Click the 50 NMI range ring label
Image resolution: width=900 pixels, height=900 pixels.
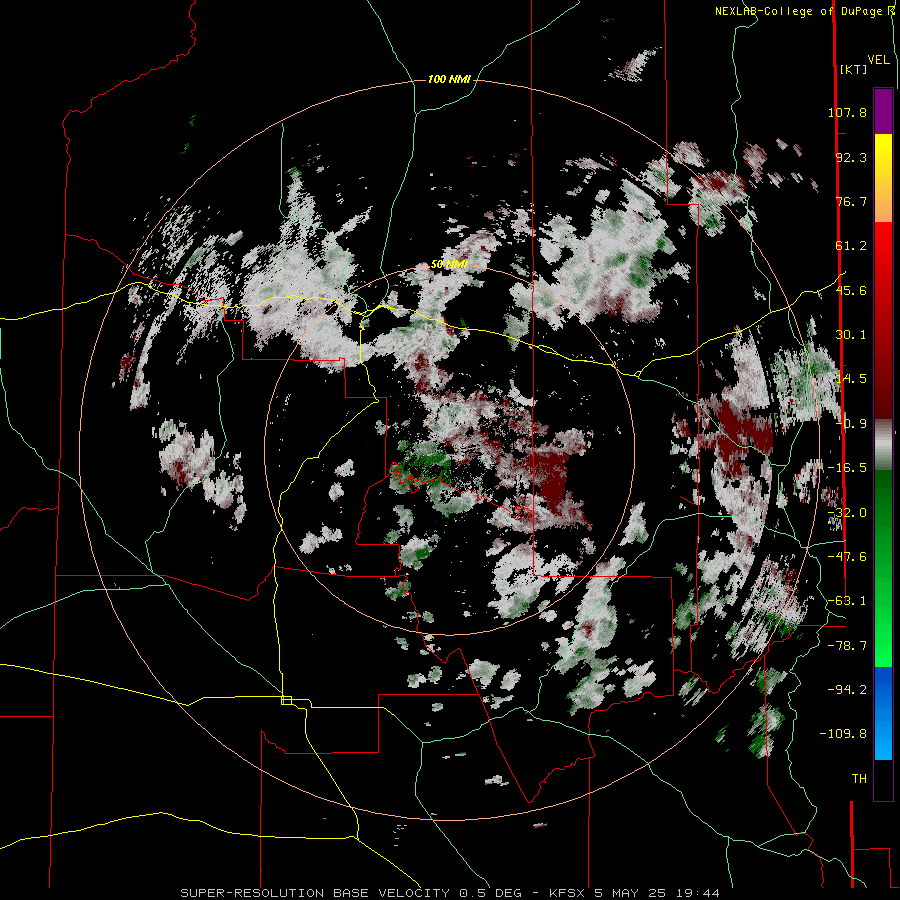pyautogui.click(x=449, y=265)
